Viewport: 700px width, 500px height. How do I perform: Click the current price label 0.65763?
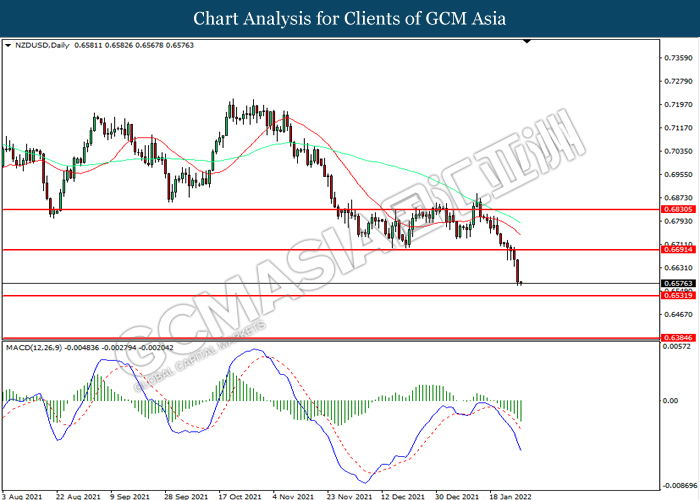click(x=678, y=283)
